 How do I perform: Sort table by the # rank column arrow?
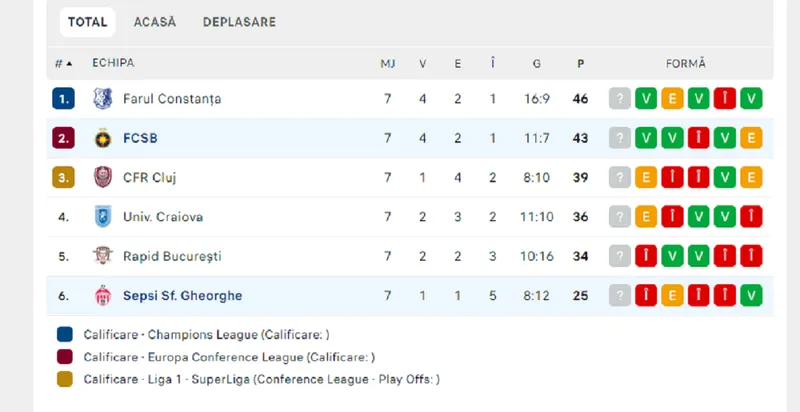coord(64,63)
